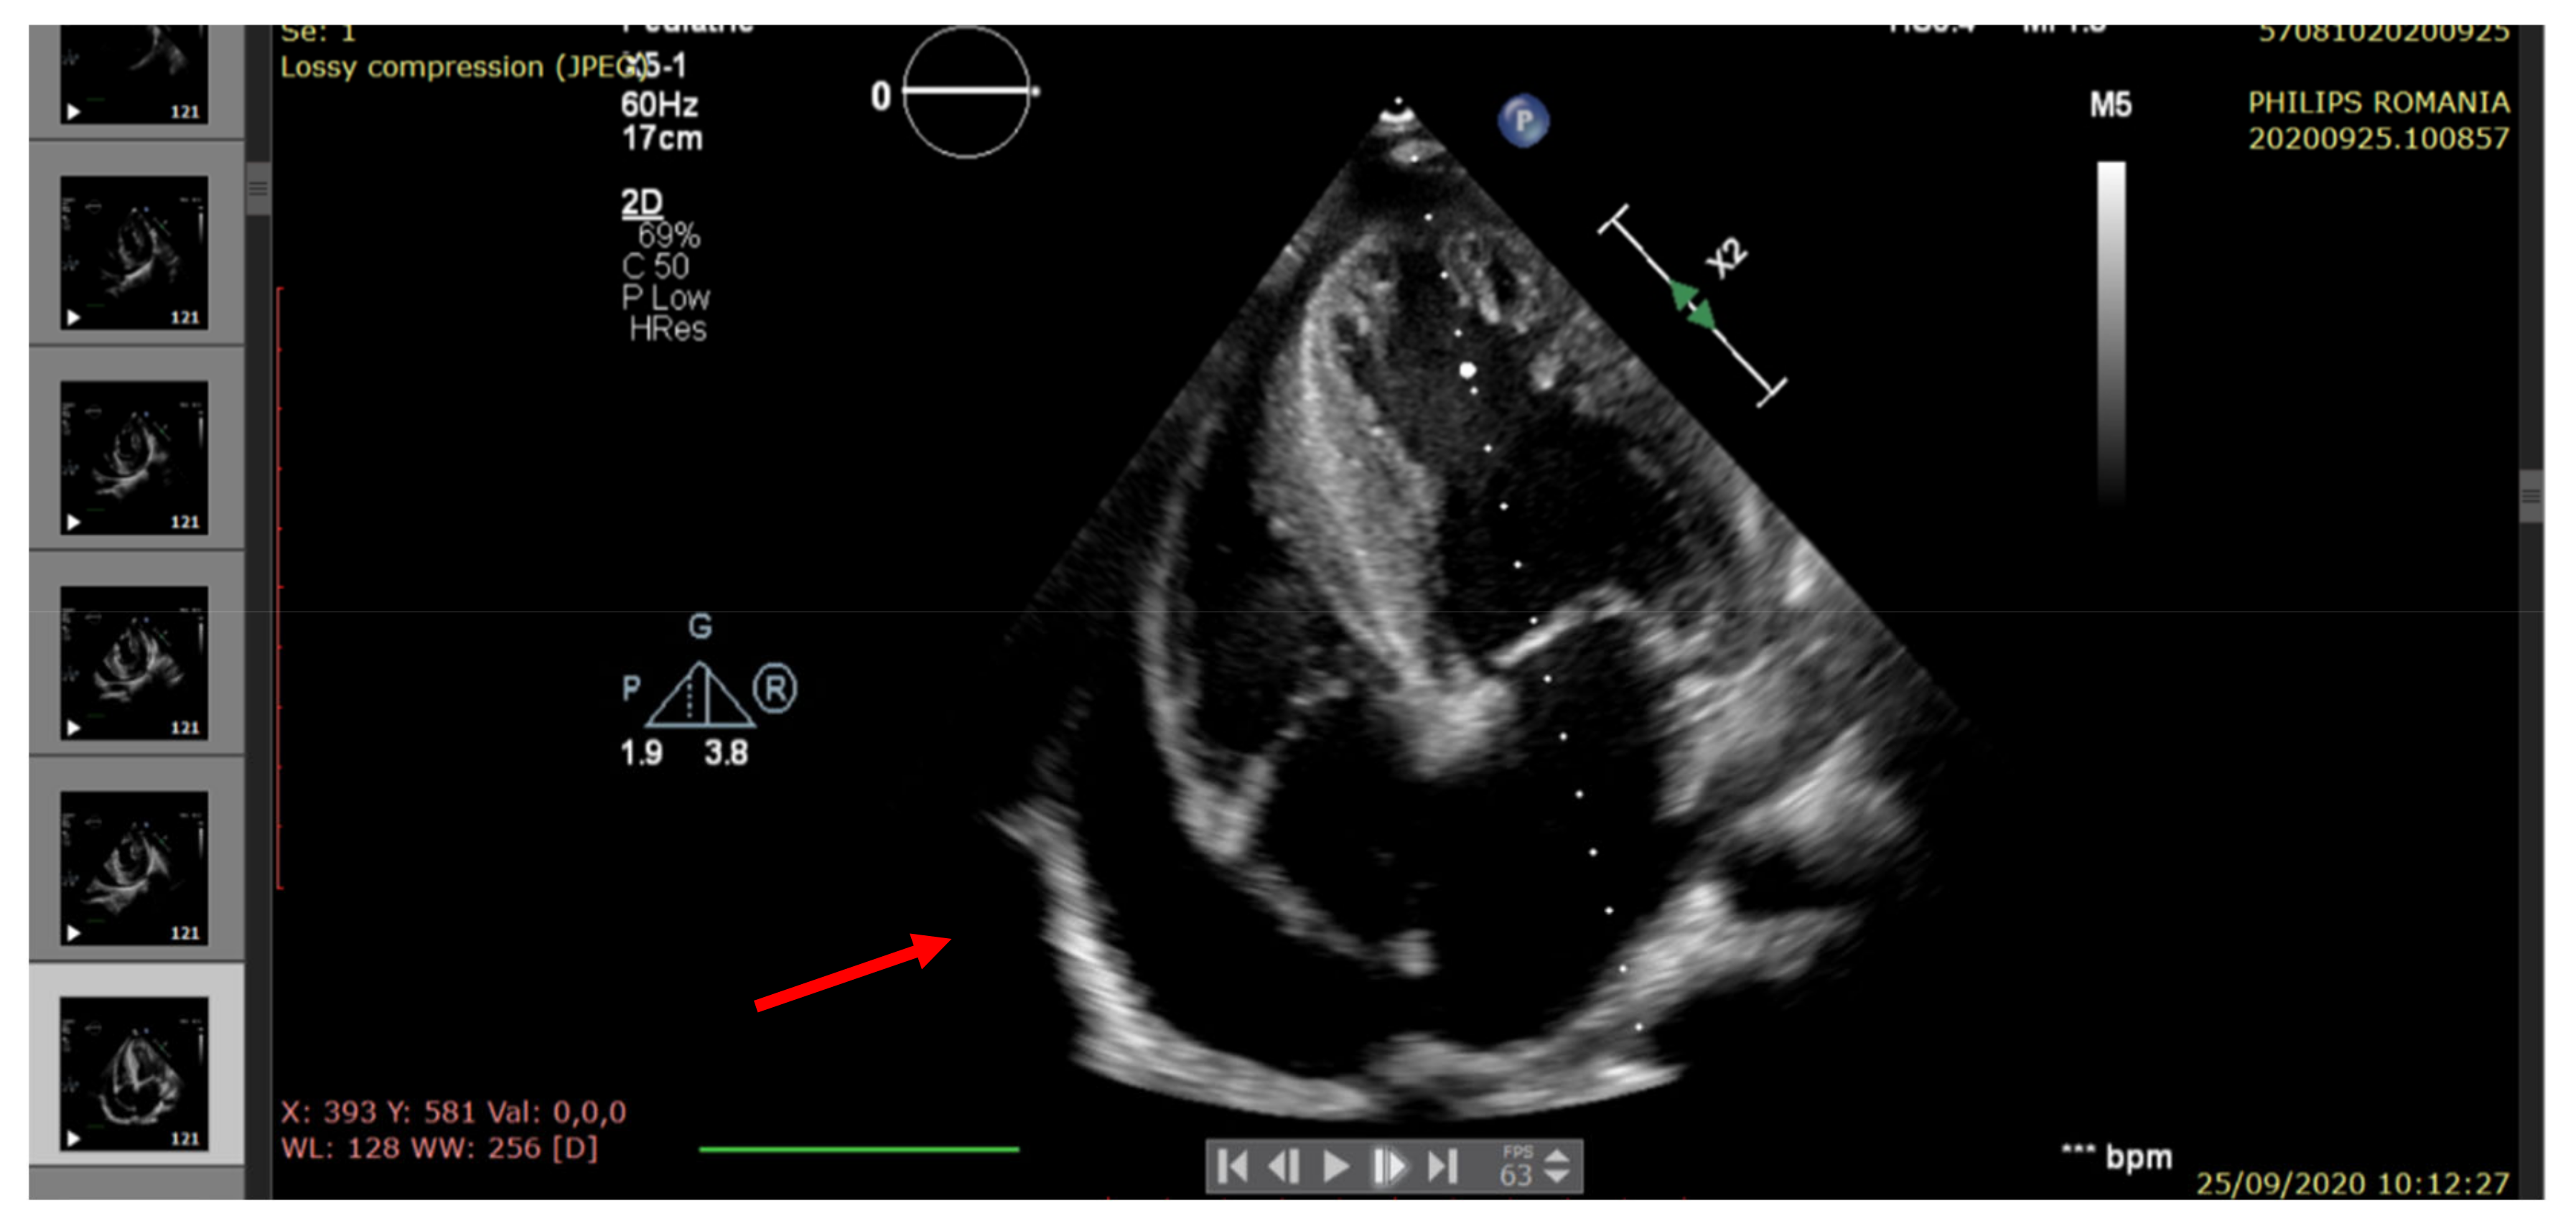Image resolution: width=2576 pixels, height=1226 pixels.
Task: Click the circled R indicator icon
Action: (775, 689)
